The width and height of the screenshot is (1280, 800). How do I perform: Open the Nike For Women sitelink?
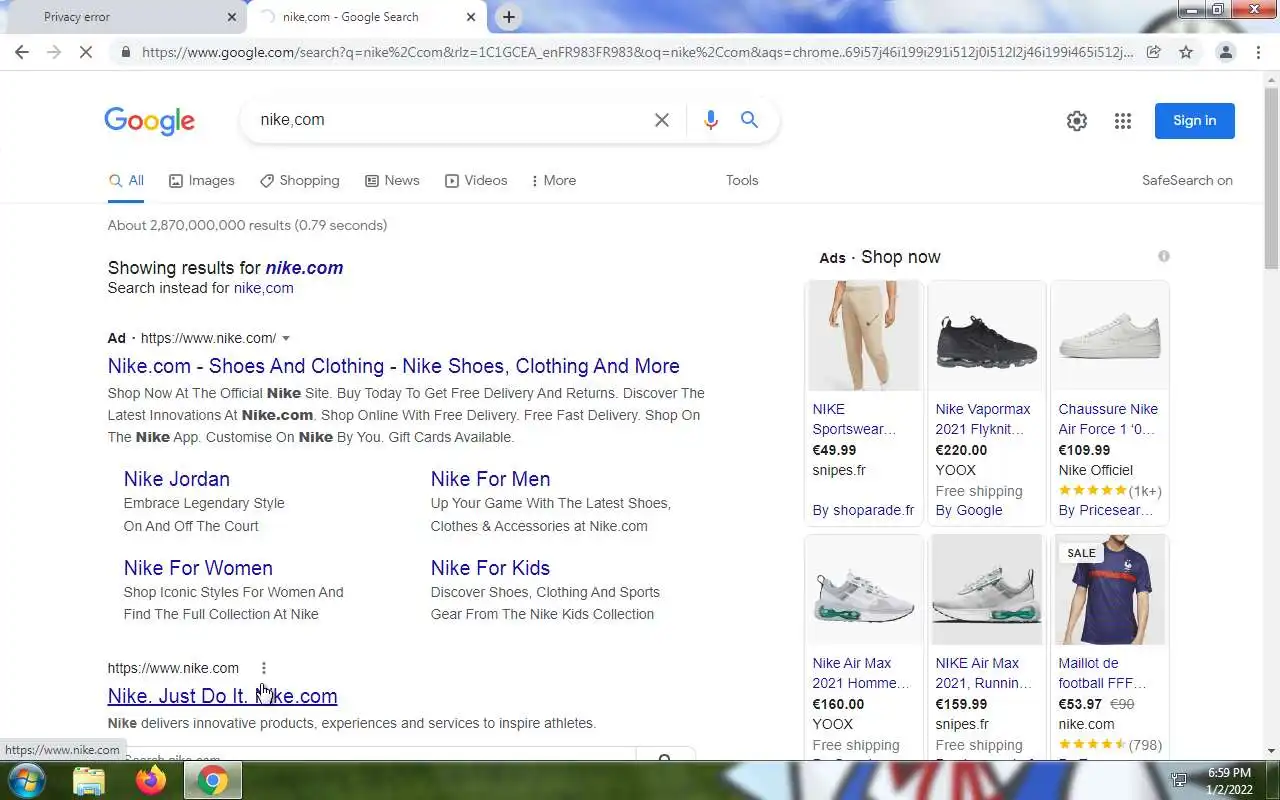(198, 568)
